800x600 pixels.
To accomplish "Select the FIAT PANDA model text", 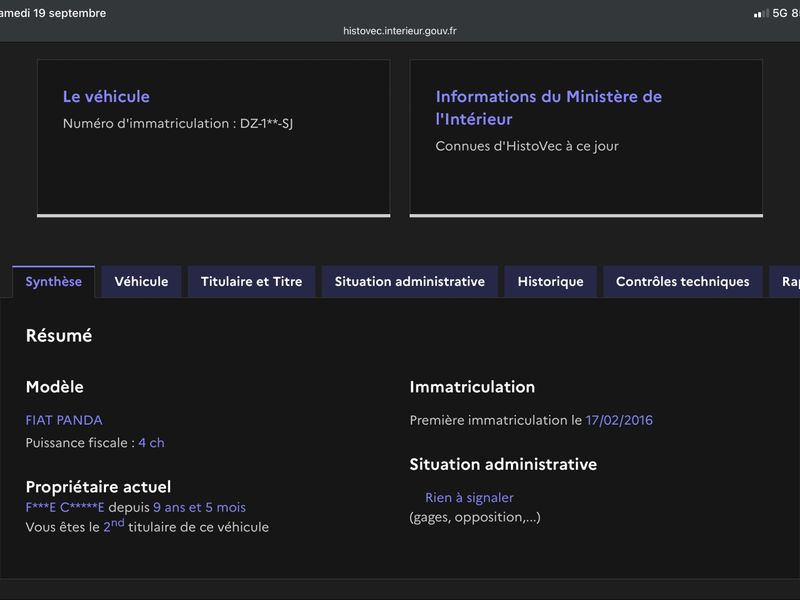I will point(64,420).
